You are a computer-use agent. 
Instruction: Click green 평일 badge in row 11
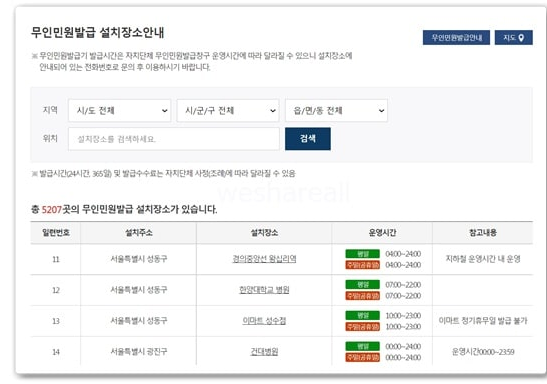click(x=363, y=254)
